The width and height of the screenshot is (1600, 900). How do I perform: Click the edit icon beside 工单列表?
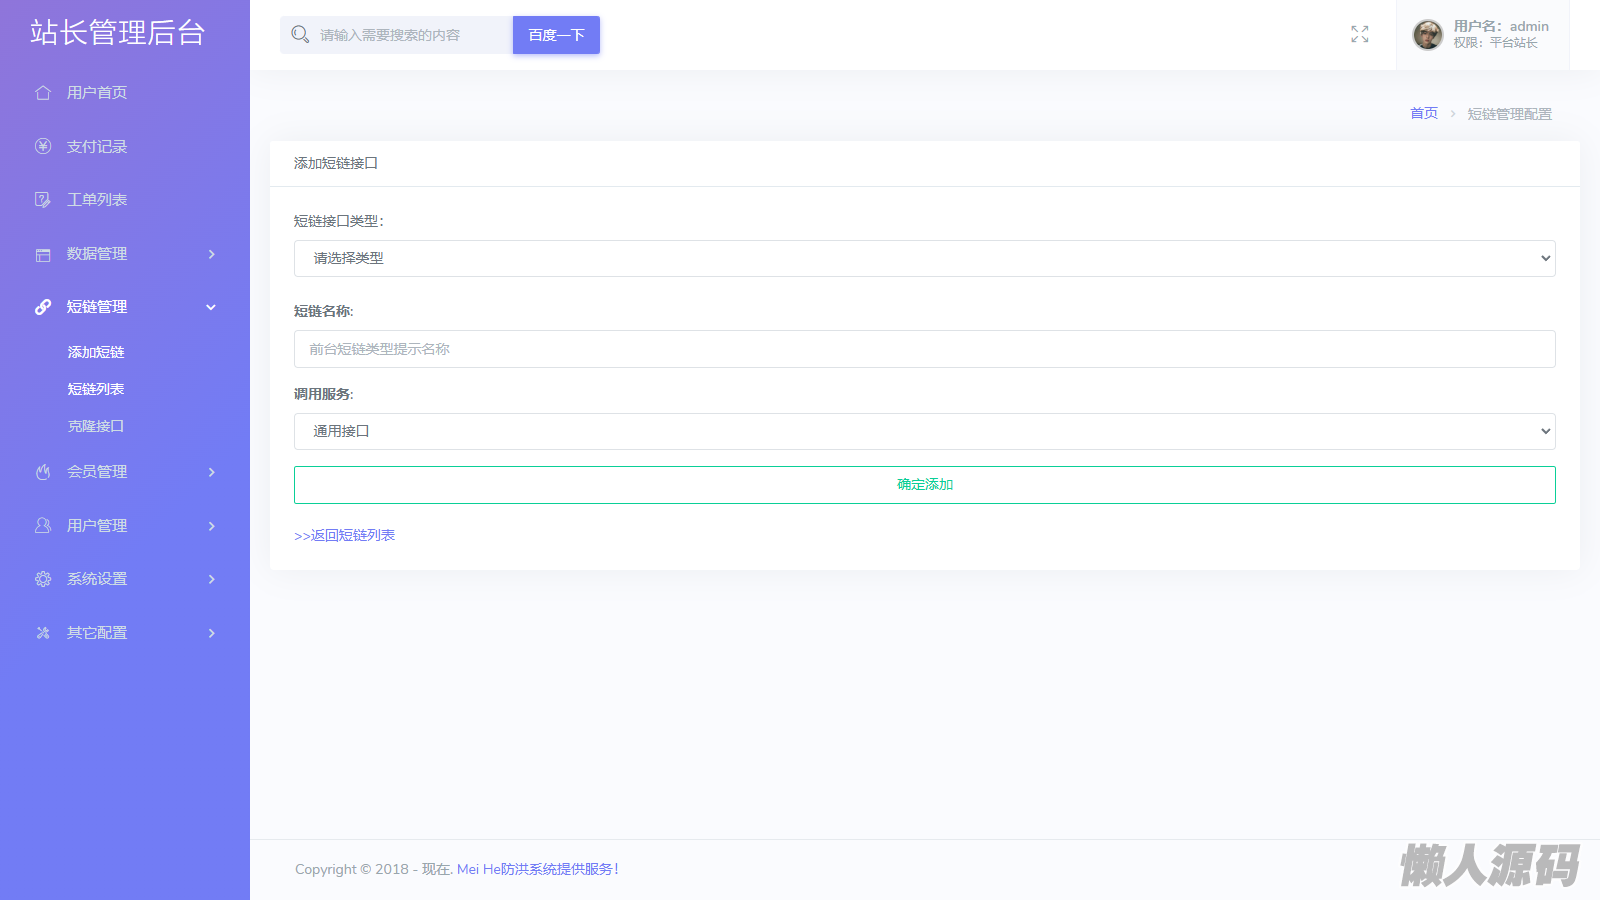coord(43,200)
